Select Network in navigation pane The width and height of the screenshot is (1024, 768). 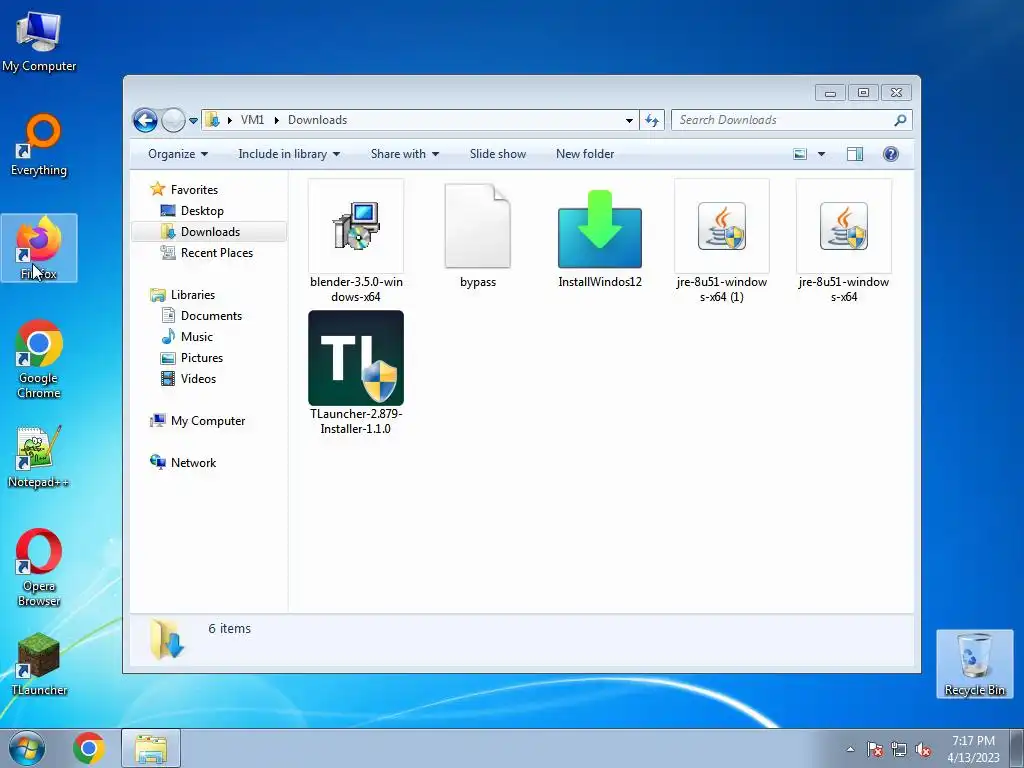pyautogui.click(x=193, y=463)
